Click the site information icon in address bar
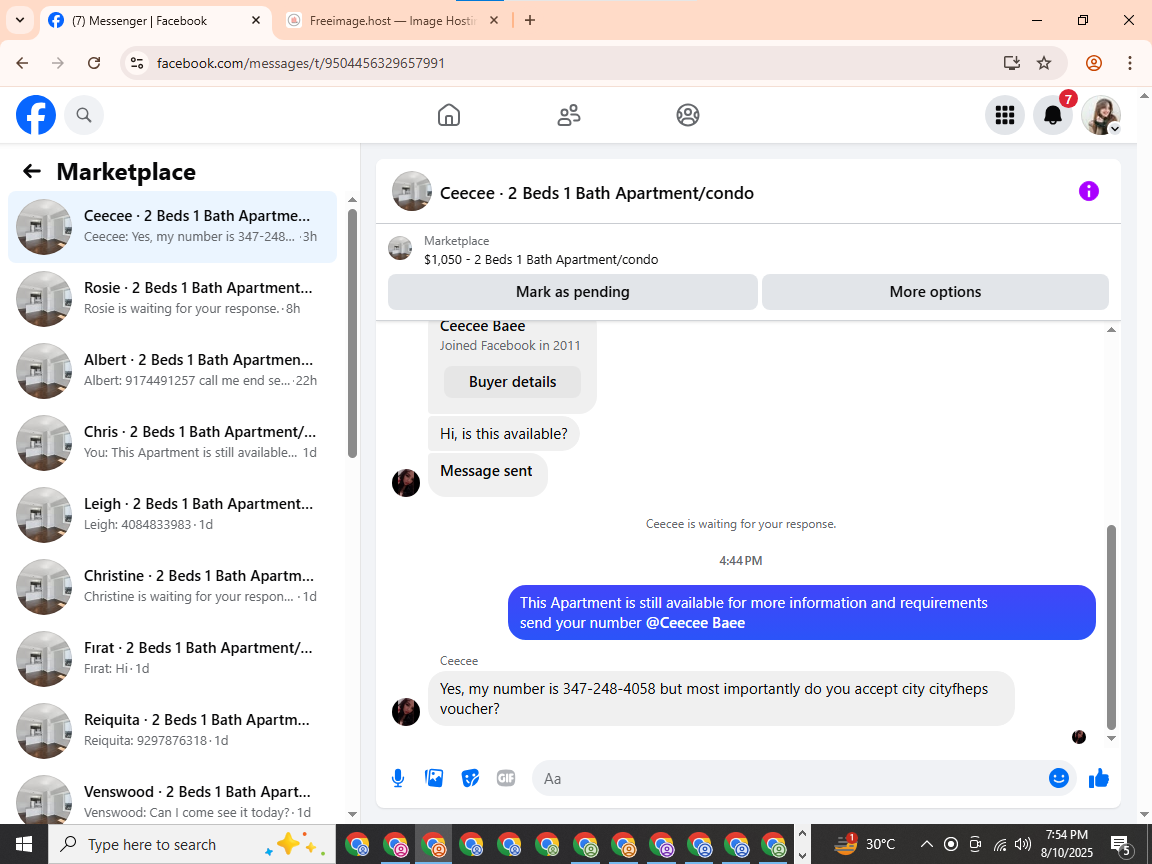The image size is (1152, 864). (x=137, y=63)
